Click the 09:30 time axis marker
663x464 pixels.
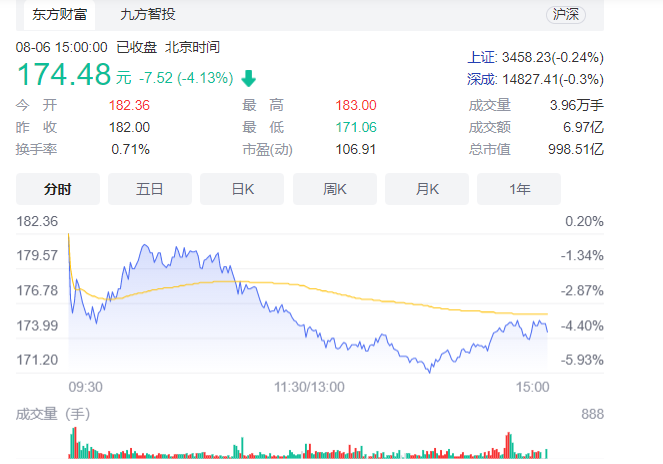(85, 387)
